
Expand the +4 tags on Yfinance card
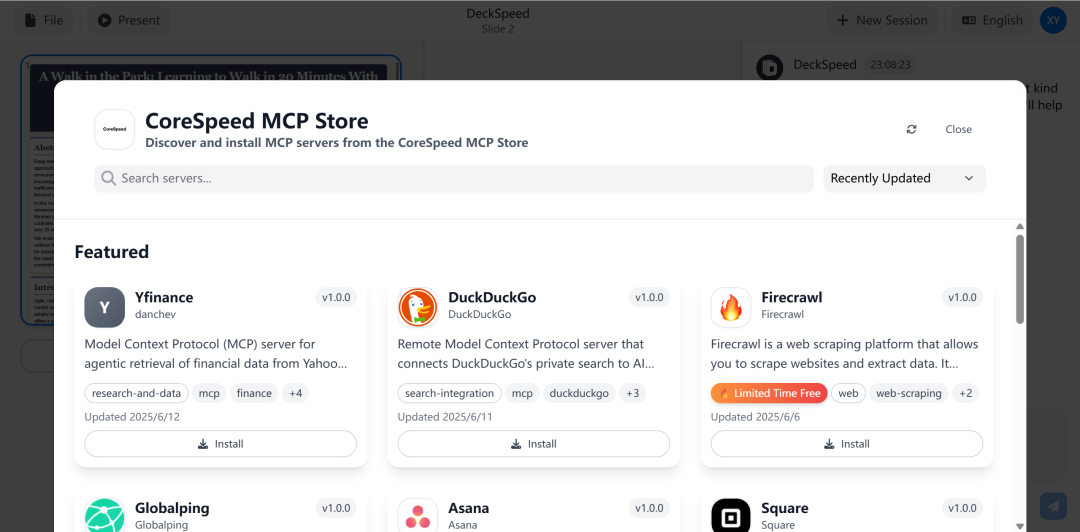295,393
